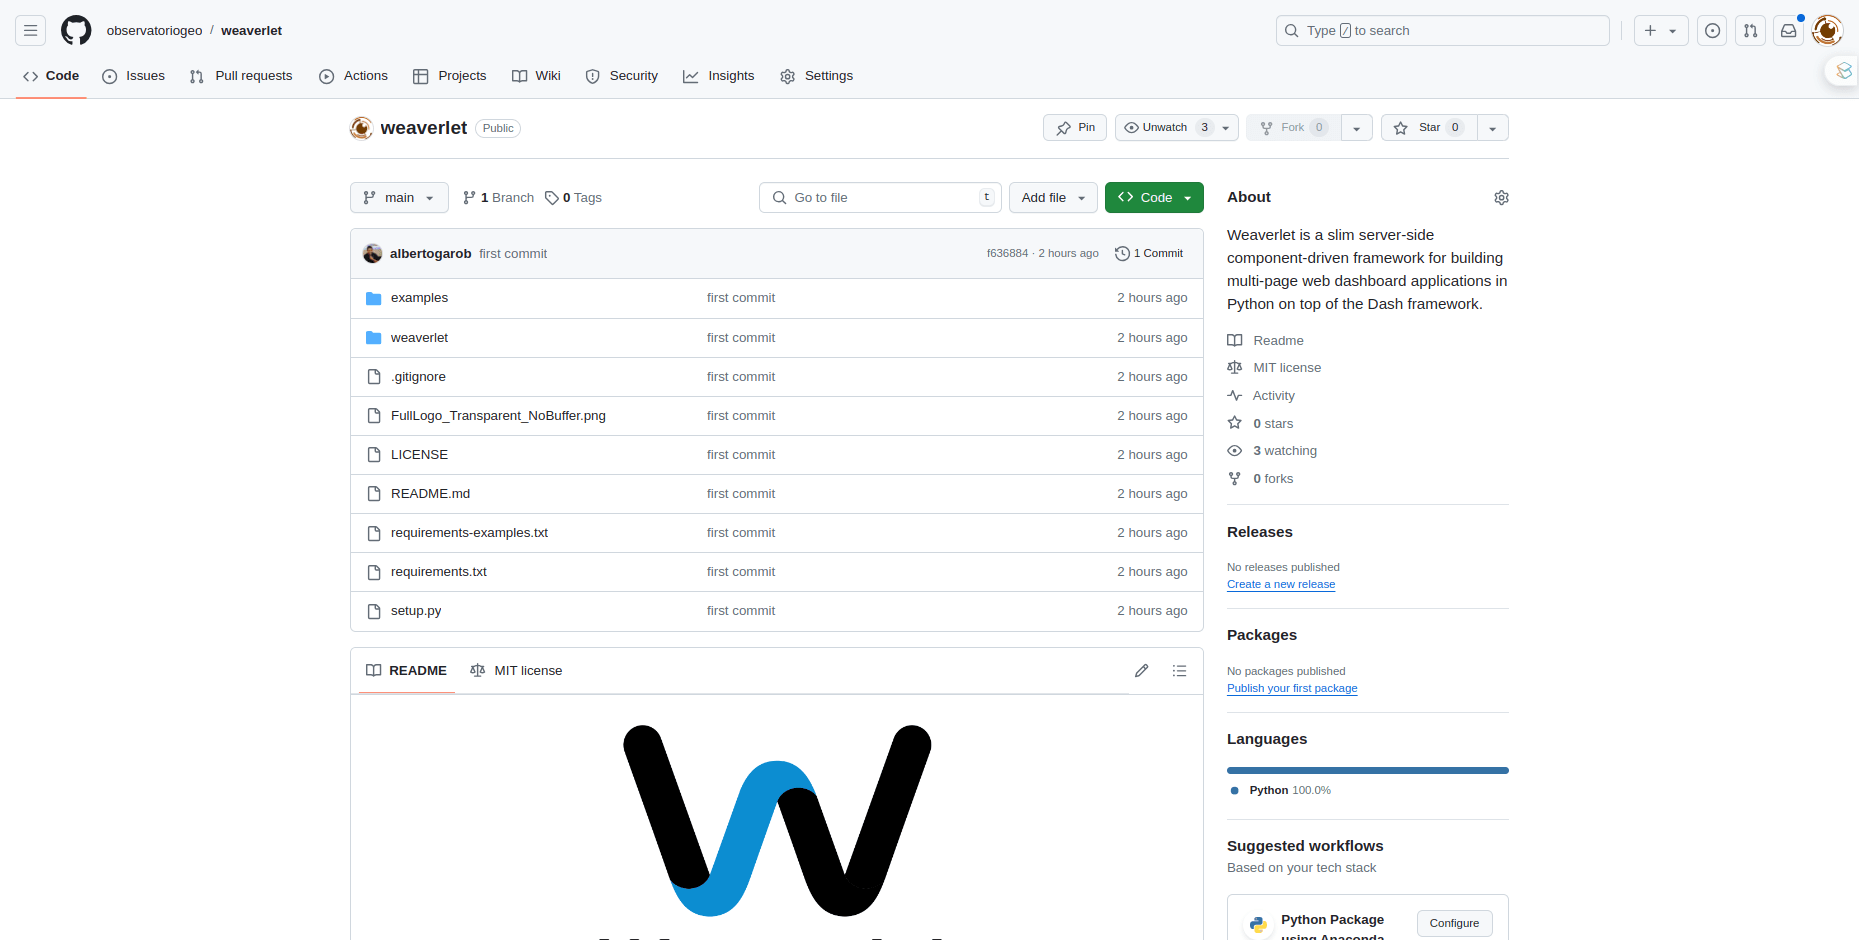Open the issues inbox icon in header
The width and height of the screenshot is (1859, 940).
[1713, 31]
